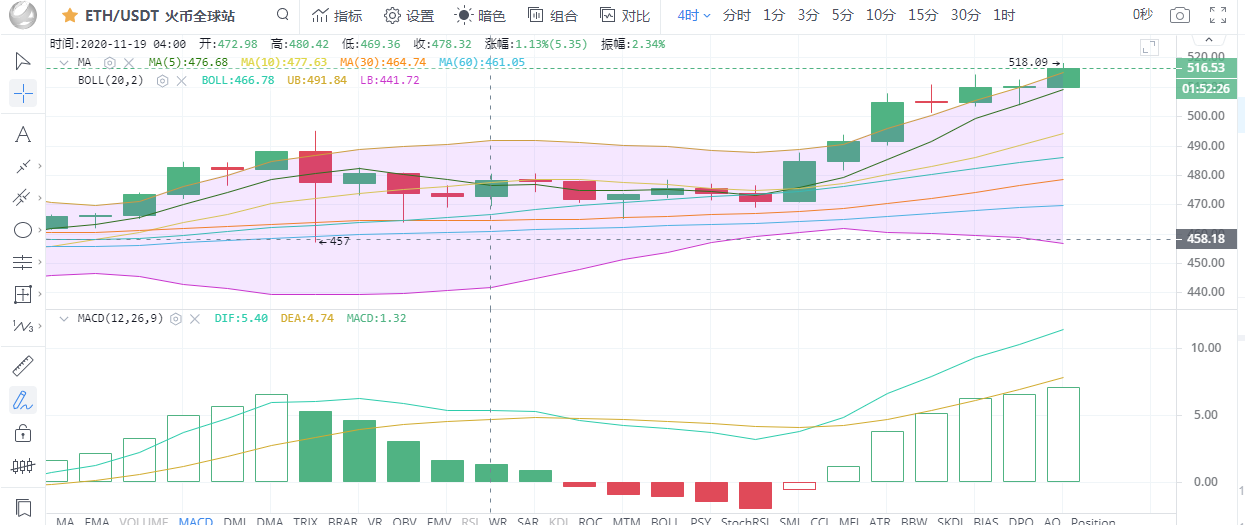Select the 30分 interval

pyautogui.click(x=966, y=15)
